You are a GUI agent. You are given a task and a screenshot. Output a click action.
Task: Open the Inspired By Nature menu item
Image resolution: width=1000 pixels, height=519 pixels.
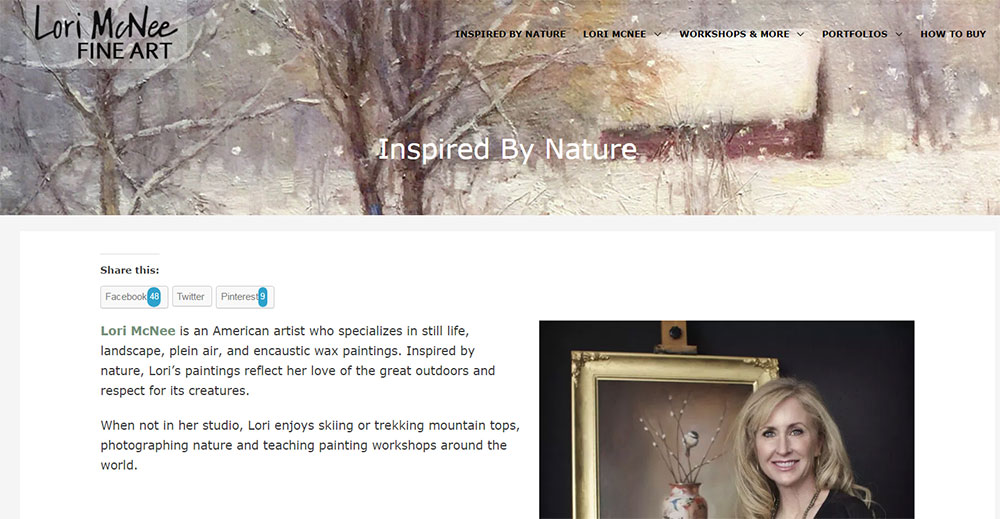tap(510, 34)
